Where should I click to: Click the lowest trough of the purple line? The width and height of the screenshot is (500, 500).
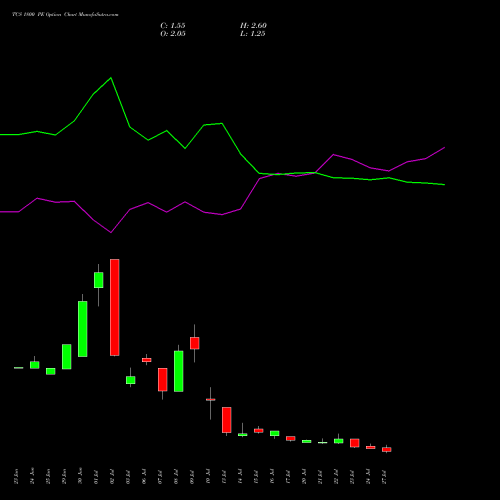(x=111, y=233)
